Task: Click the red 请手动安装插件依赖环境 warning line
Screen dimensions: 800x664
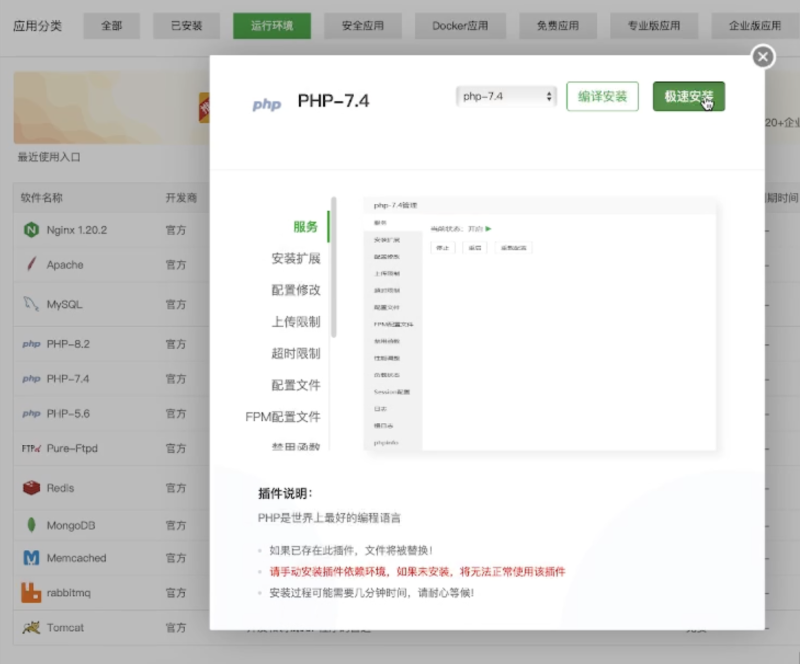Action: (x=417, y=571)
